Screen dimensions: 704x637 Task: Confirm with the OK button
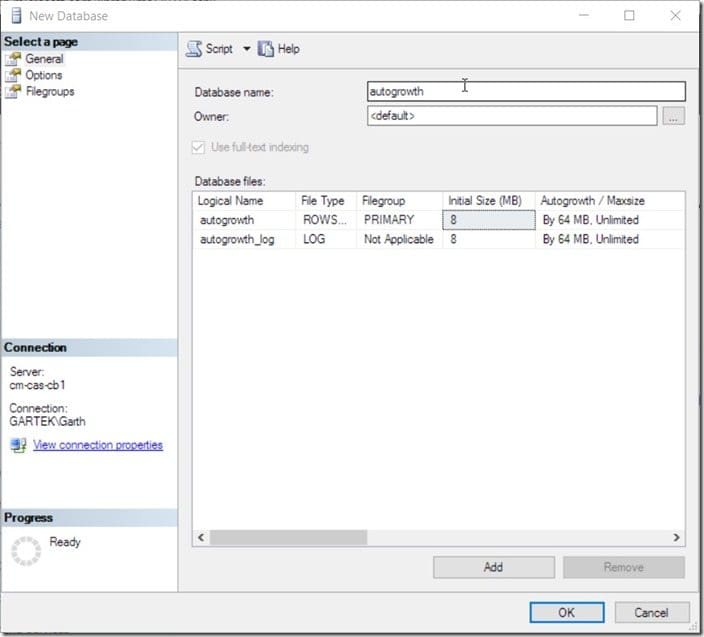pyautogui.click(x=567, y=612)
